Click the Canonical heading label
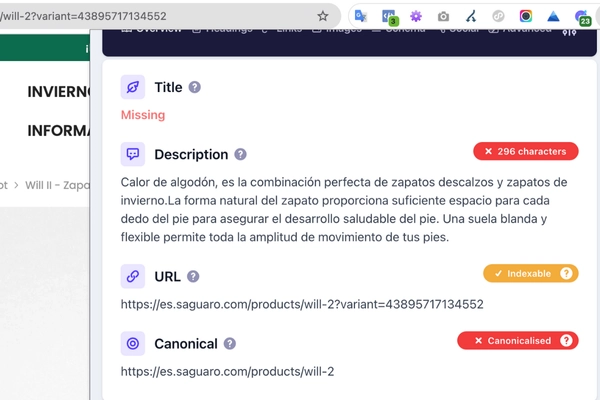 [186, 344]
